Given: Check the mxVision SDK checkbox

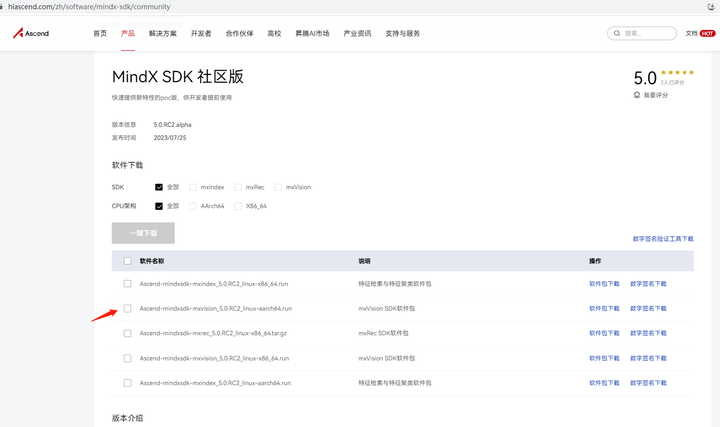Looking at the screenshot, I should (x=278, y=187).
